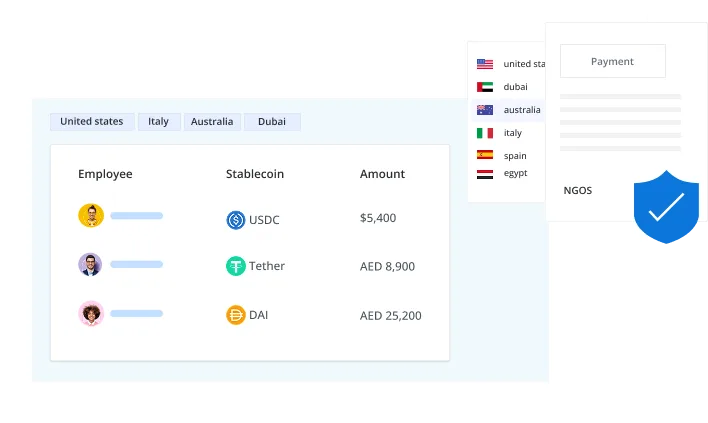Click the Payment field box
This screenshot has width=708, height=423.
pyautogui.click(x=613, y=61)
